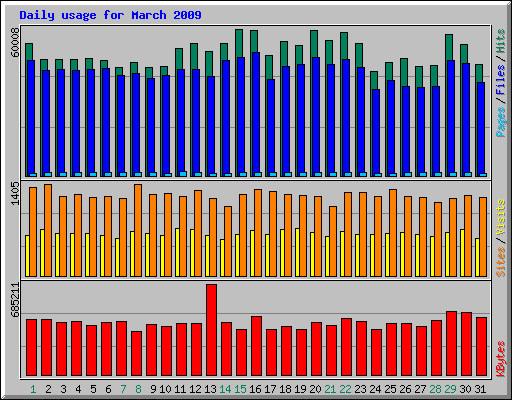512x400 pixels.
Task: Click day label '17' on the x-axis
Action: coord(270,389)
